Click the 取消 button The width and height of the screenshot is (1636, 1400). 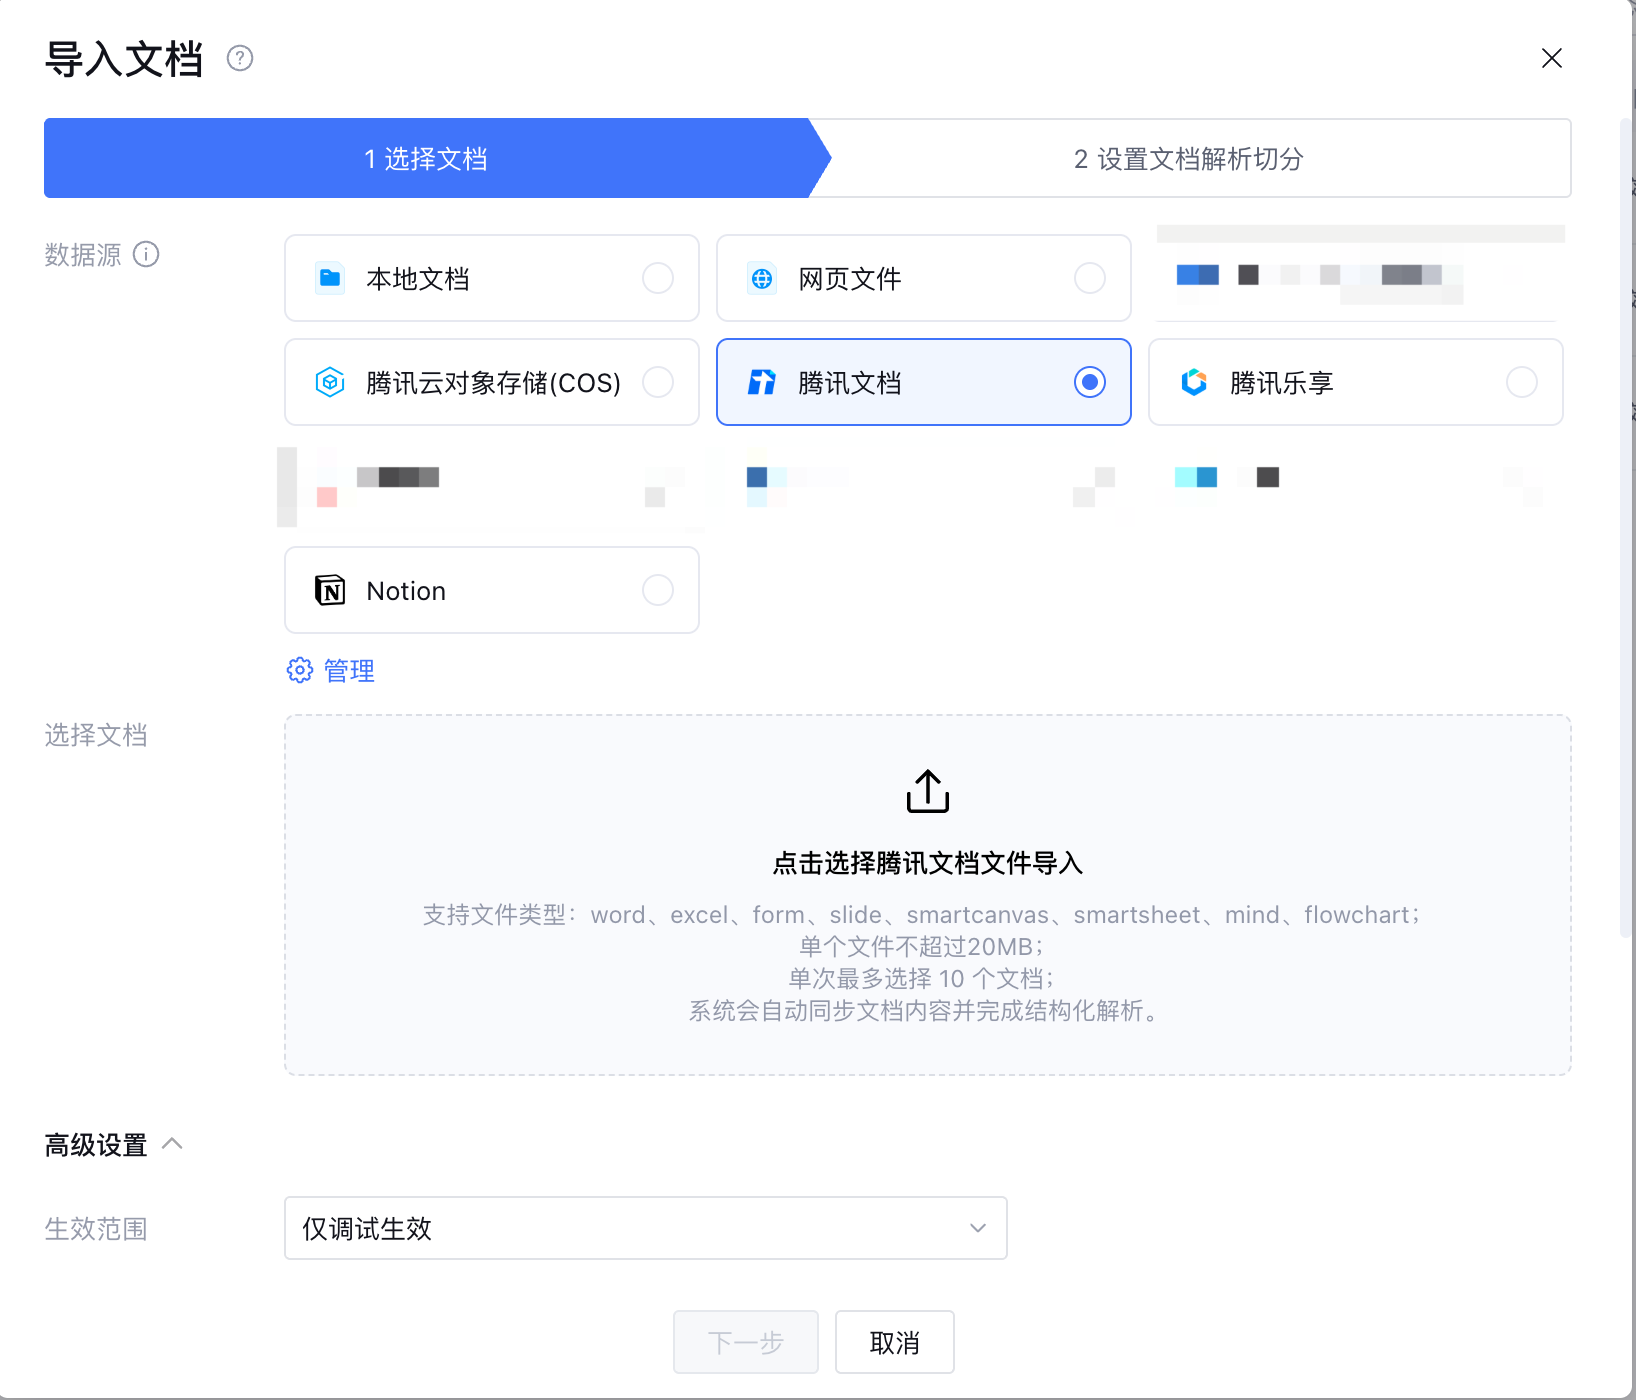(895, 1342)
